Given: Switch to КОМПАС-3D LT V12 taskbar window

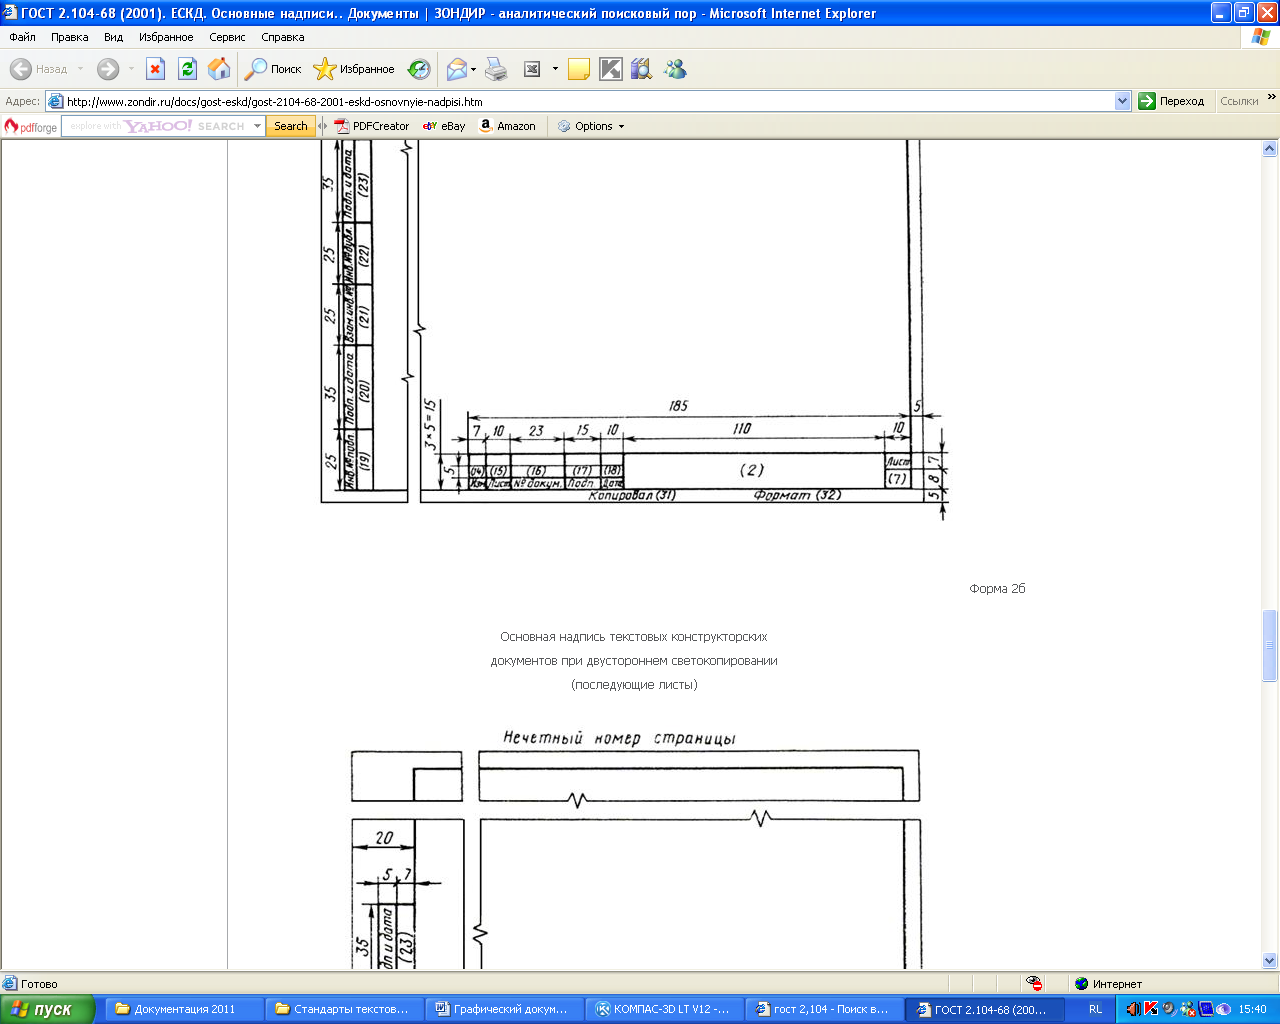Looking at the screenshot, I should coord(664,1009).
